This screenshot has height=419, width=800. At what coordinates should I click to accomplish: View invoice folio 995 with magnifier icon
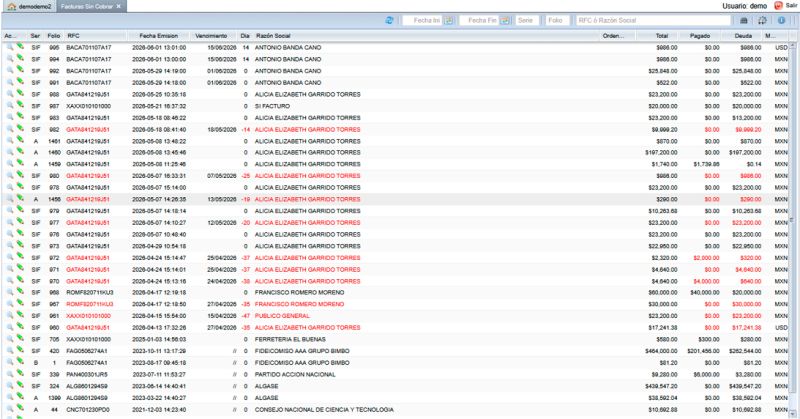click(x=10, y=47)
